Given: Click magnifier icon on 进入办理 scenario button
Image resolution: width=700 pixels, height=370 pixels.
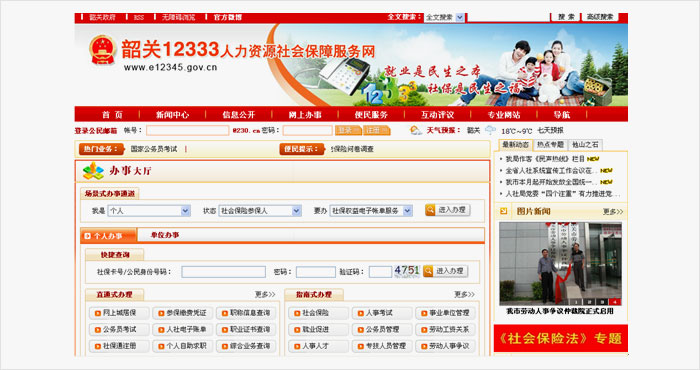Looking at the screenshot, I should click(430, 210).
